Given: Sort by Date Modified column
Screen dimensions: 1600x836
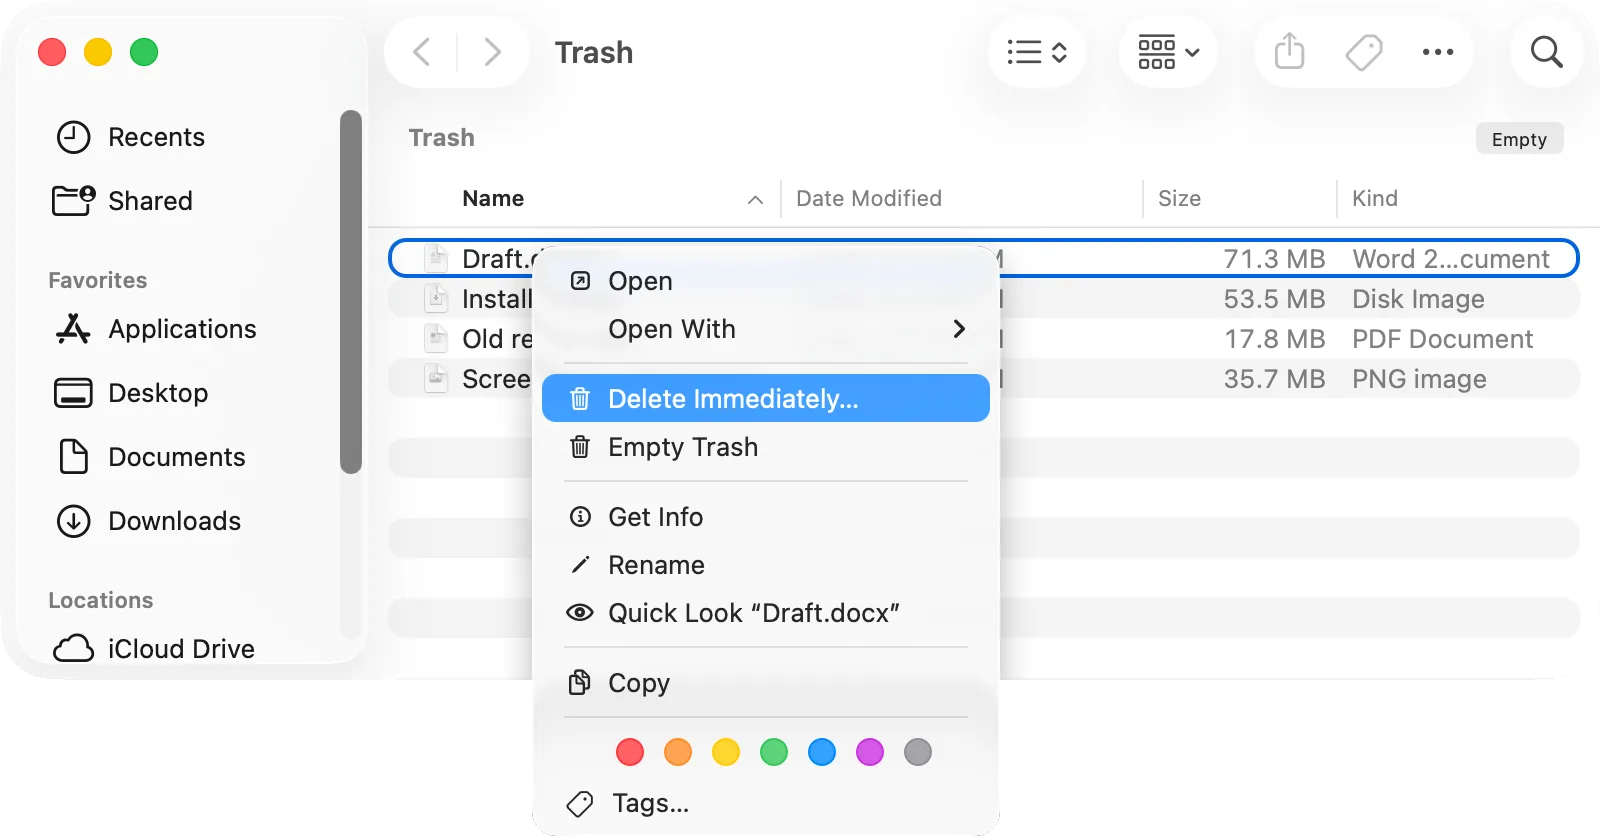Looking at the screenshot, I should click(x=868, y=198).
